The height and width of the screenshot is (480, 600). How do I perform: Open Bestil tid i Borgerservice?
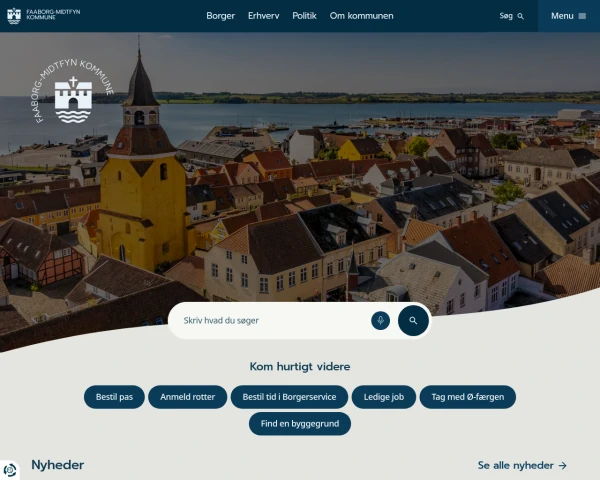[x=289, y=397]
